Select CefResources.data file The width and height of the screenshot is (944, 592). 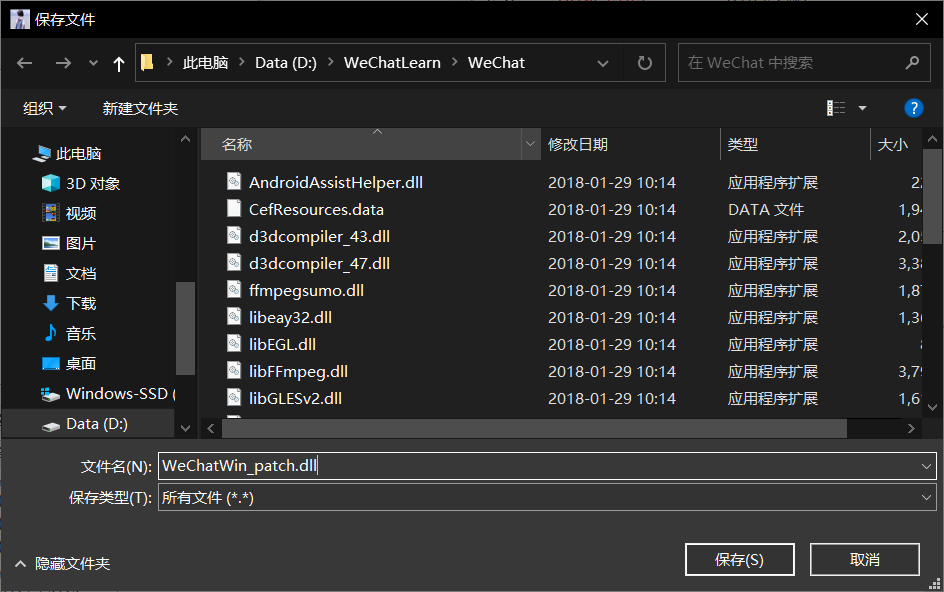[316, 210]
